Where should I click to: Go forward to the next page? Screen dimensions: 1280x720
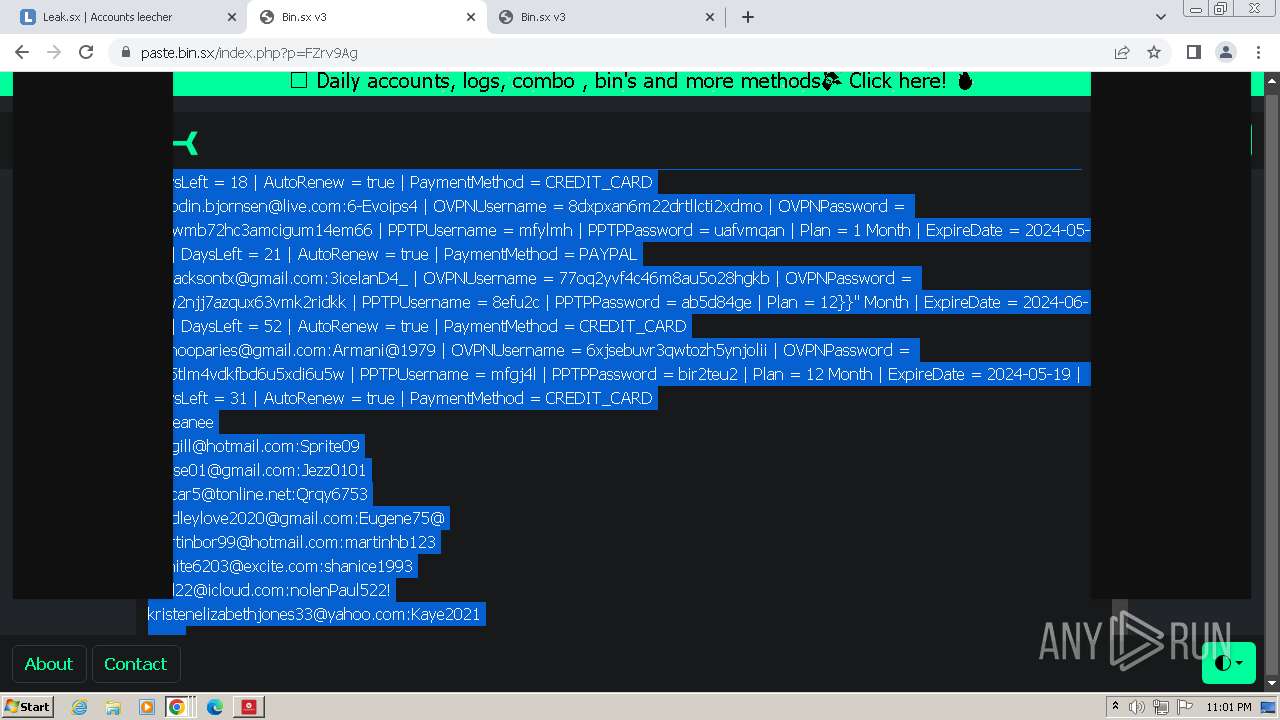pos(54,52)
